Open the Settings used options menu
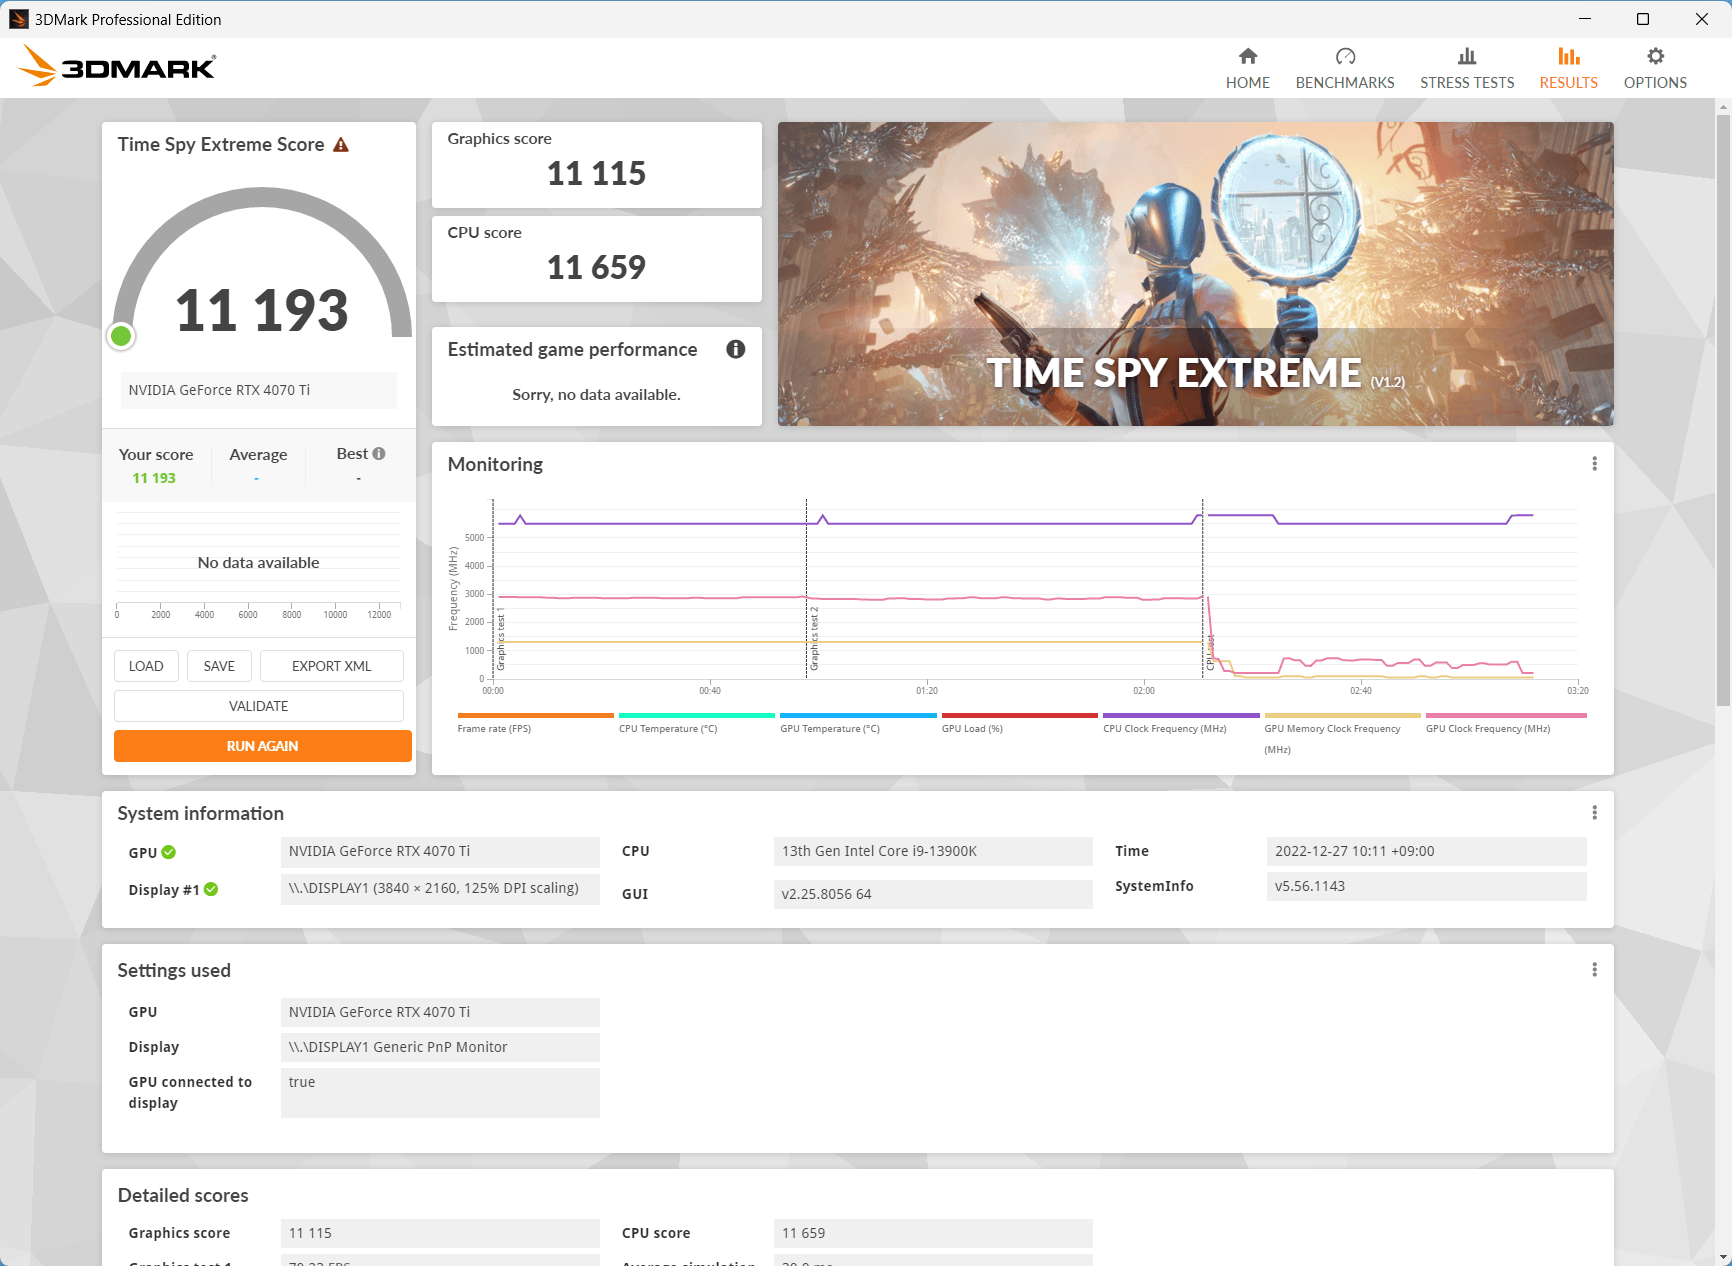 (x=1594, y=970)
